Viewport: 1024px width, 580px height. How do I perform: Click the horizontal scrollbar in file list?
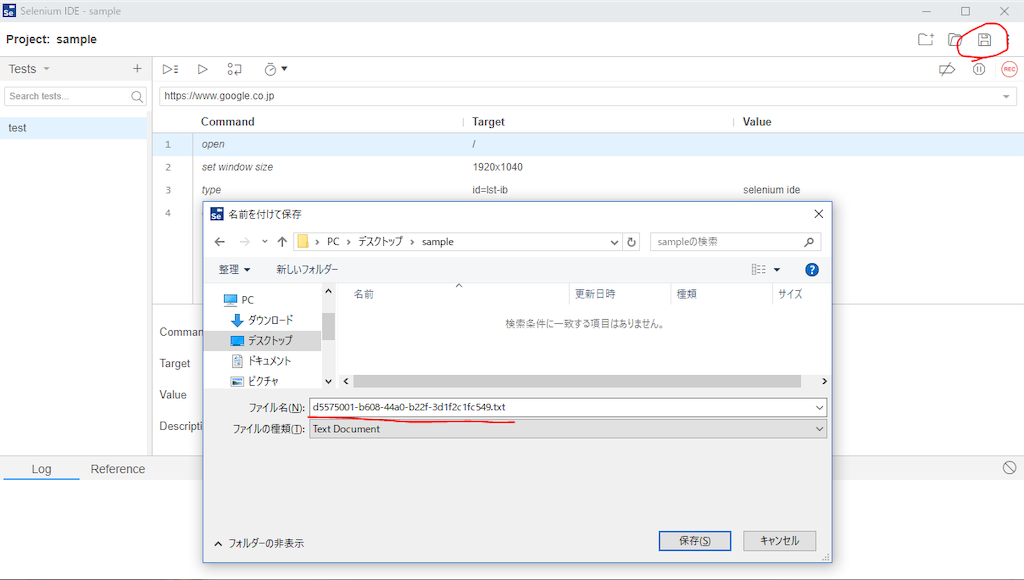(577, 381)
